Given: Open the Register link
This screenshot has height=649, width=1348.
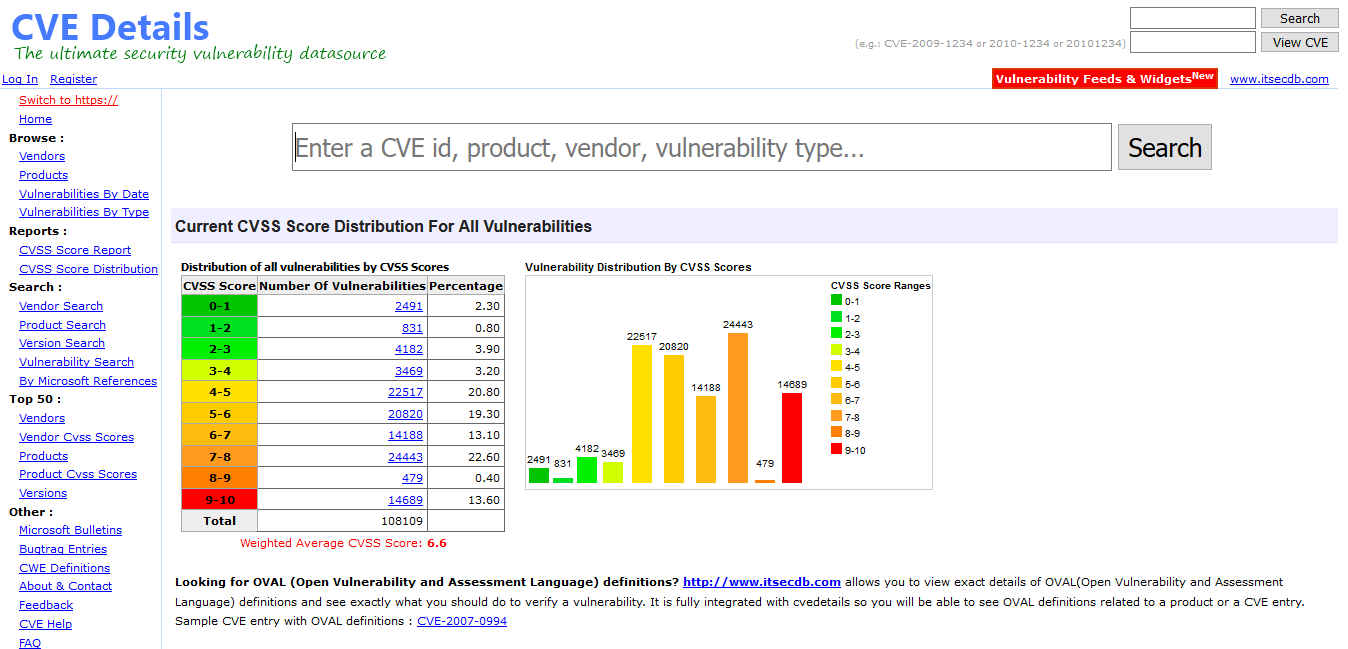Looking at the screenshot, I should (x=74, y=79).
